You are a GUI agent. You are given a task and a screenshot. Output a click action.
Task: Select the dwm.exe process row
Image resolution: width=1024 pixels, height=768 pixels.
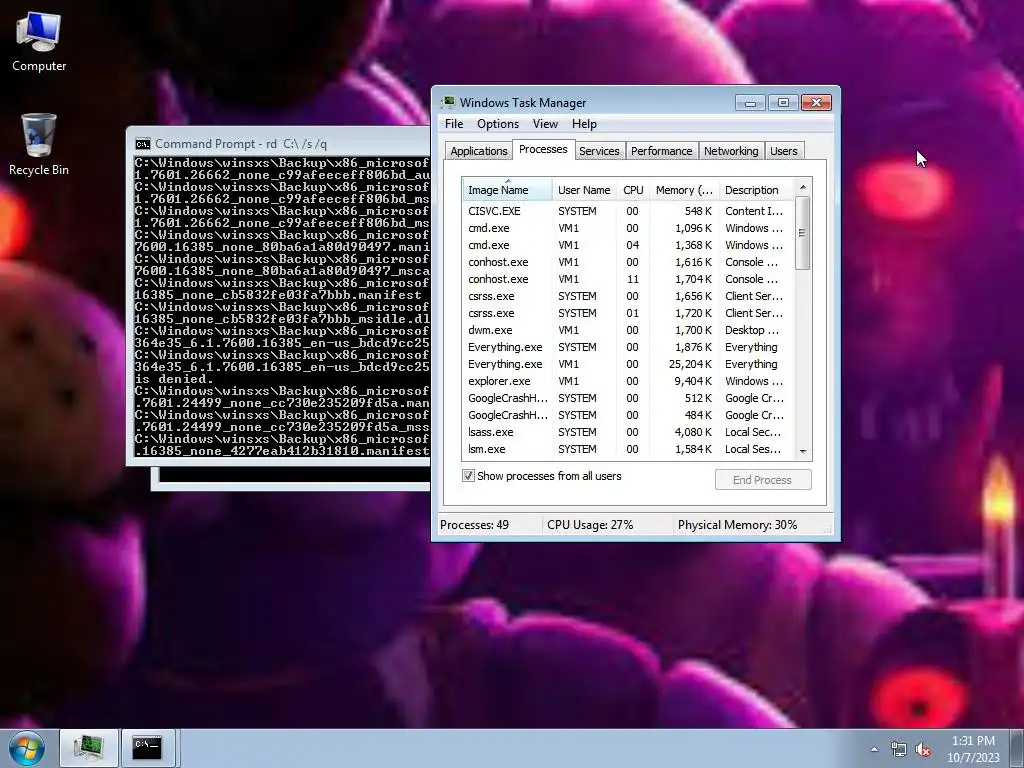[x=628, y=330]
